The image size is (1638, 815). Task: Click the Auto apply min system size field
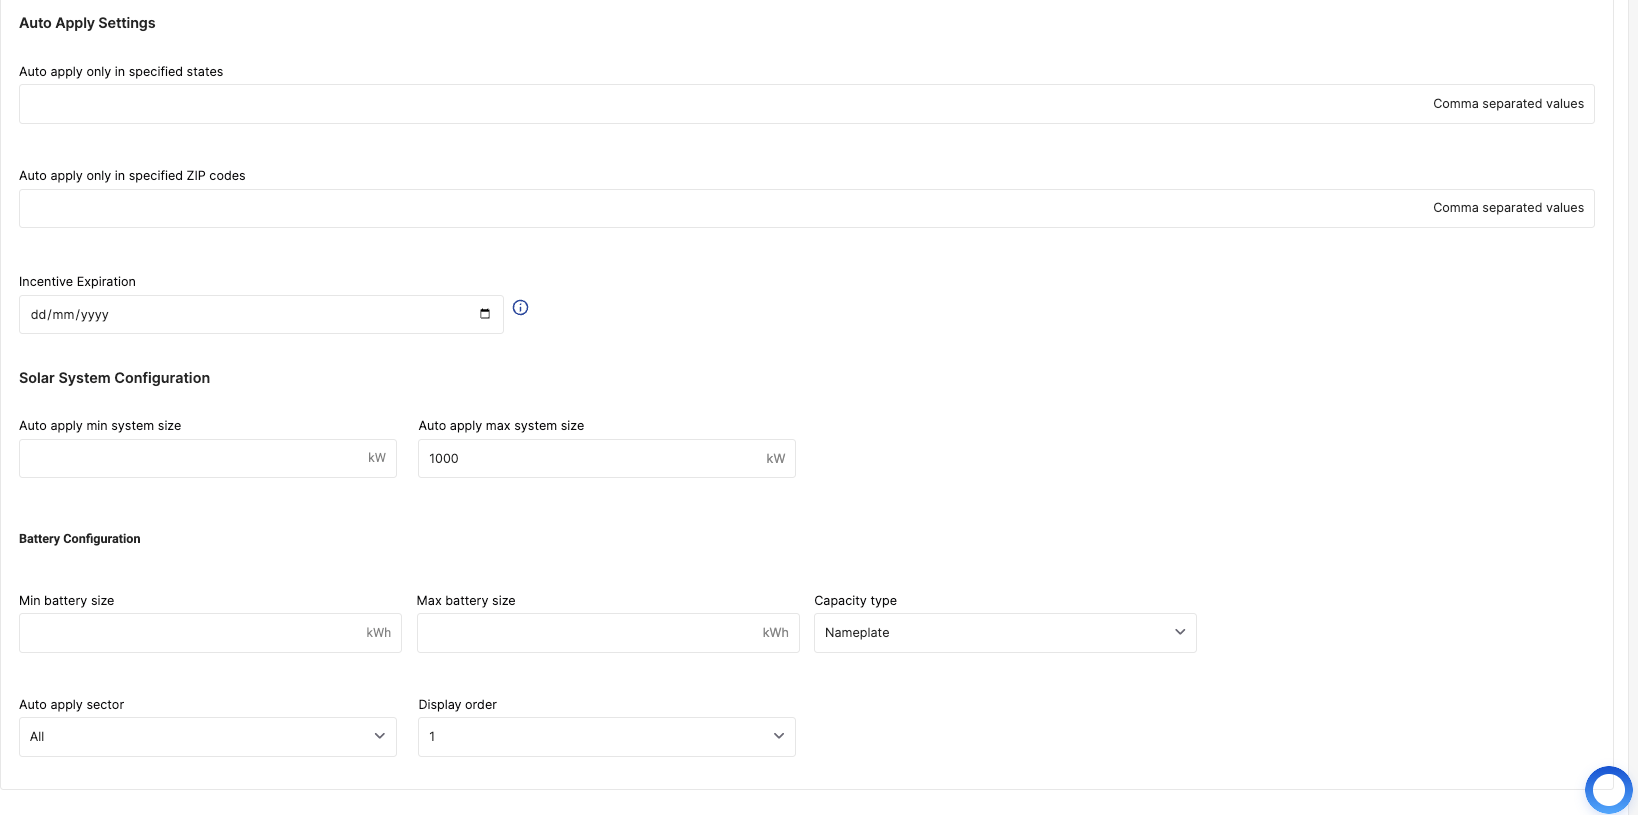click(208, 459)
